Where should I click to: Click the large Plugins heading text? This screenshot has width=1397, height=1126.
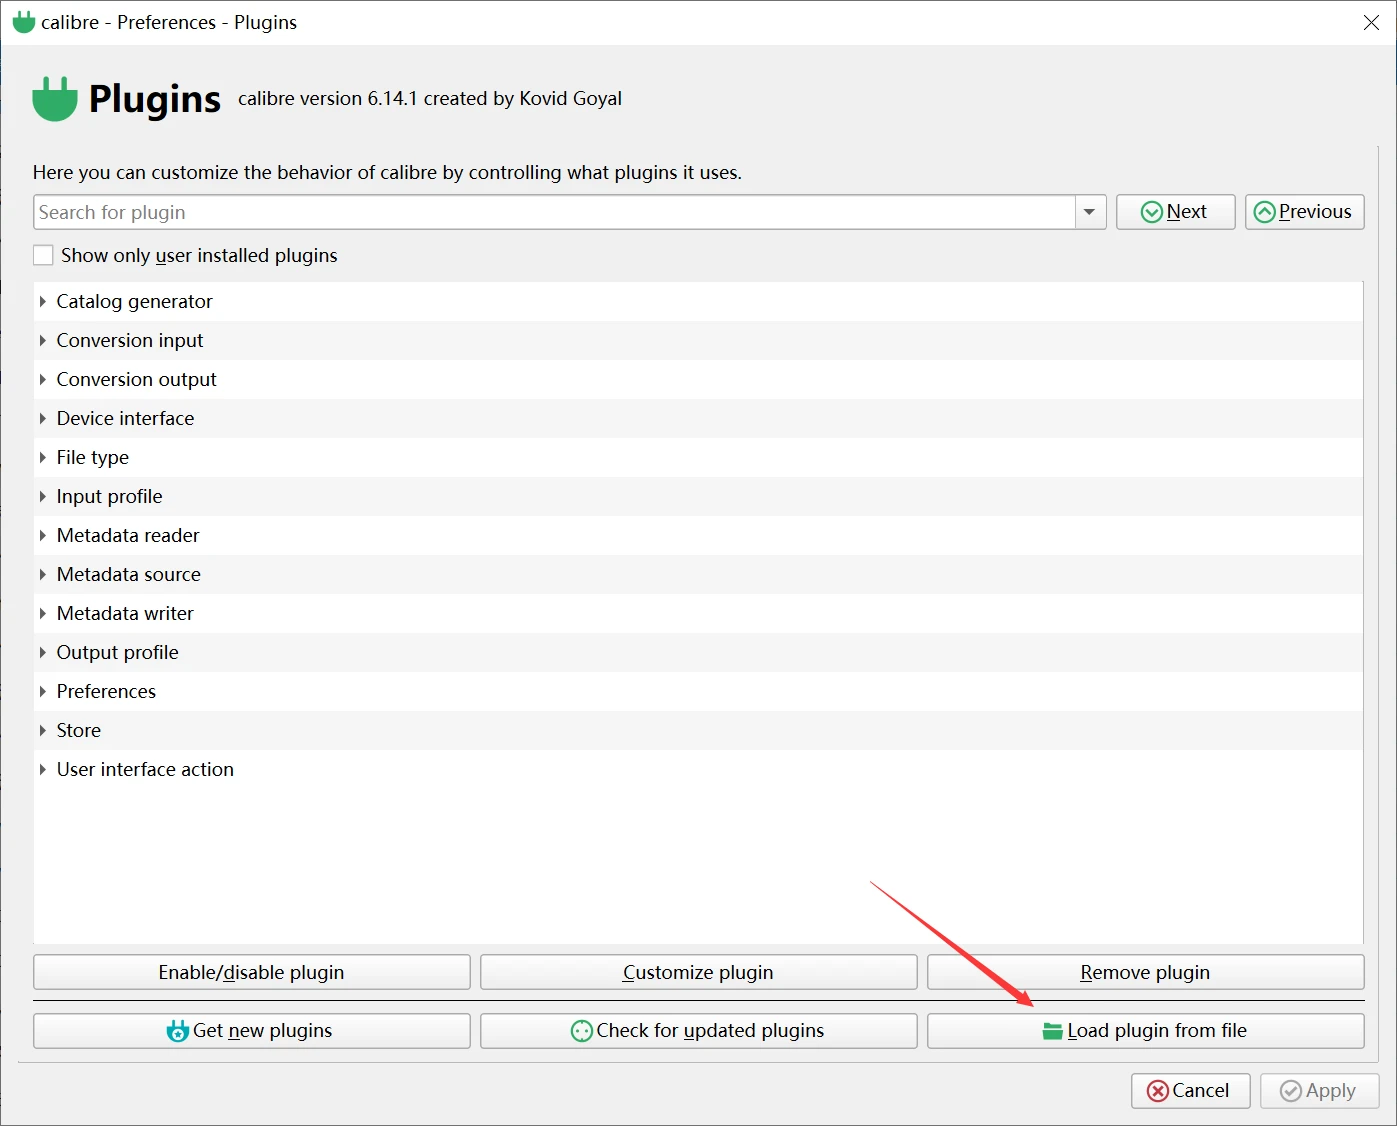coord(154,100)
